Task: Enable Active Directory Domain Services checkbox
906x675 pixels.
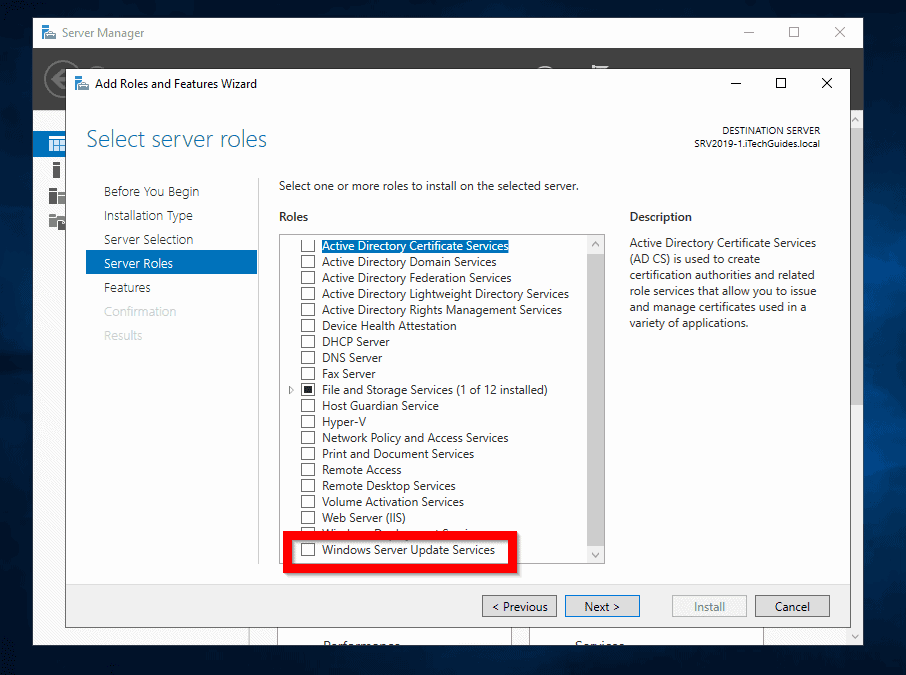Action: click(x=307, y=261)
